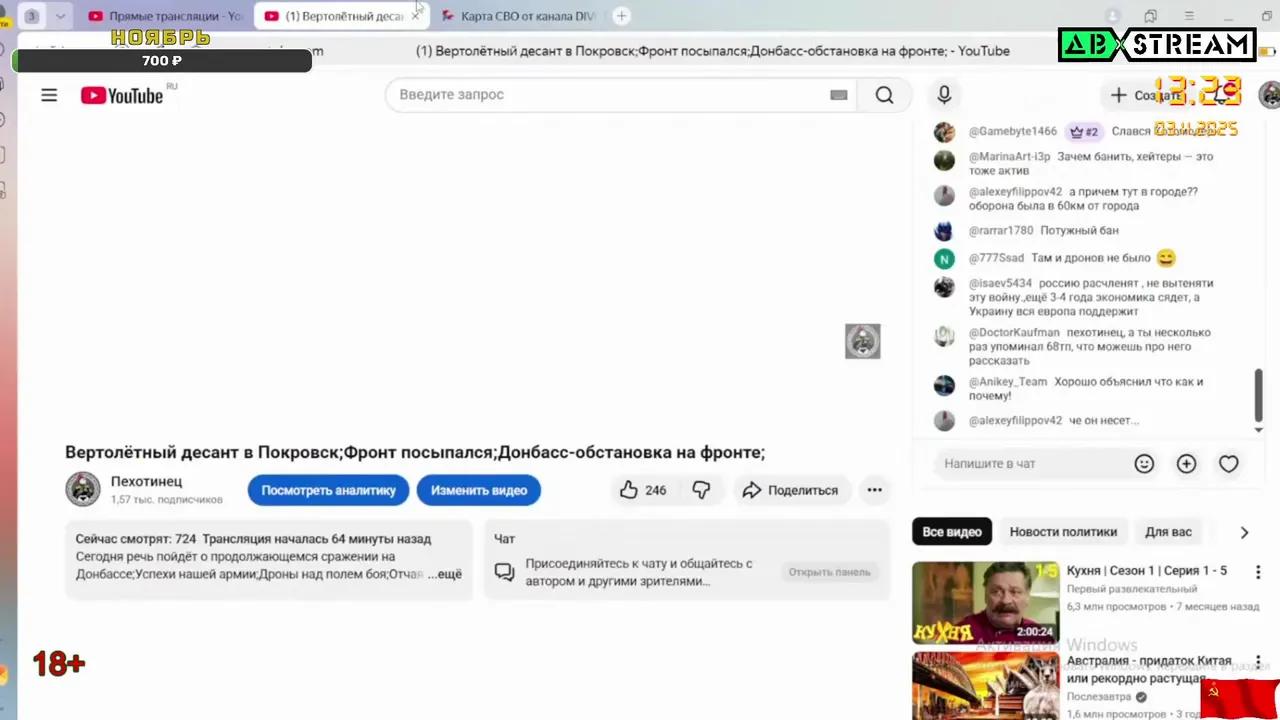
Task: Click username @isaev5434 in chat
Action: pyautogui.click(x=1000, y=284)
